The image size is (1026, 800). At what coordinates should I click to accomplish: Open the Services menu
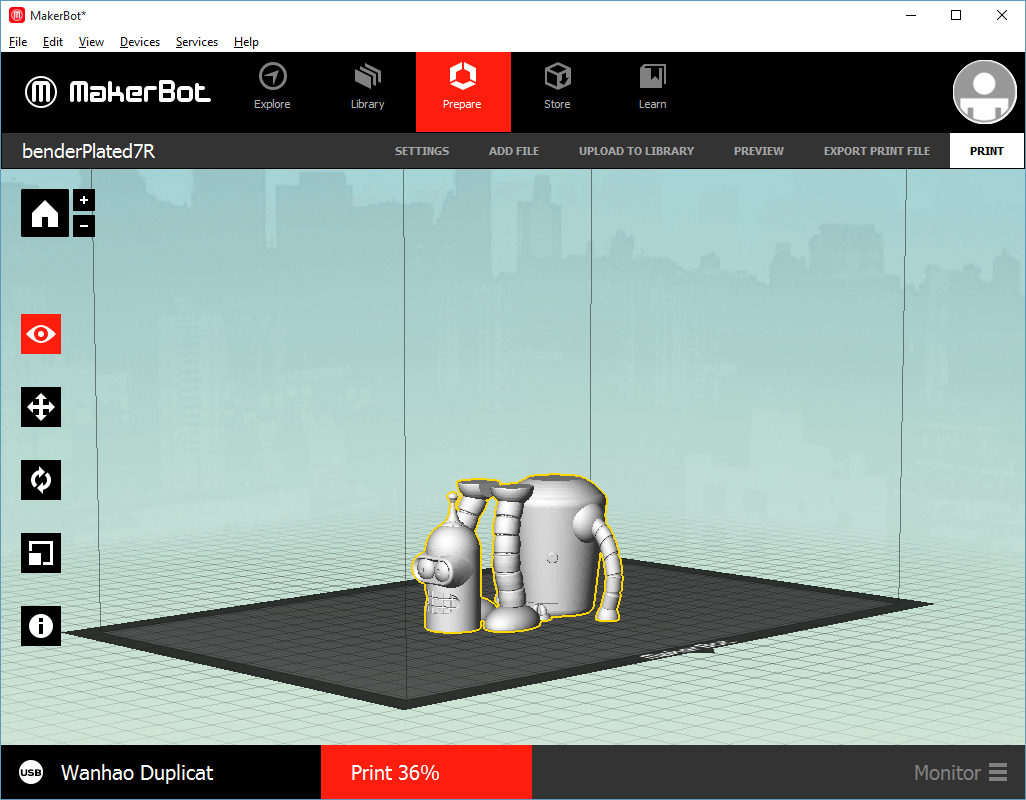(x=196, y=42)
